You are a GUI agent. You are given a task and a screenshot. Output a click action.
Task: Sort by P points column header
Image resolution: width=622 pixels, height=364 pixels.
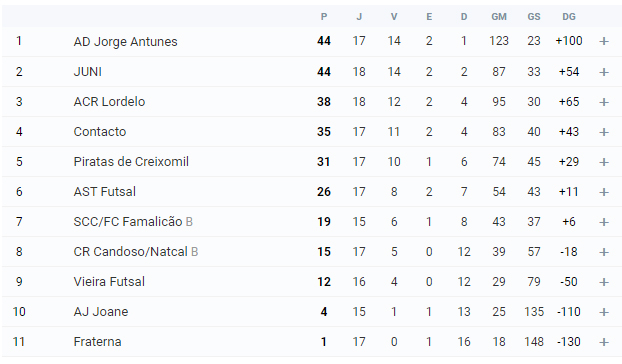pos(324,17)
